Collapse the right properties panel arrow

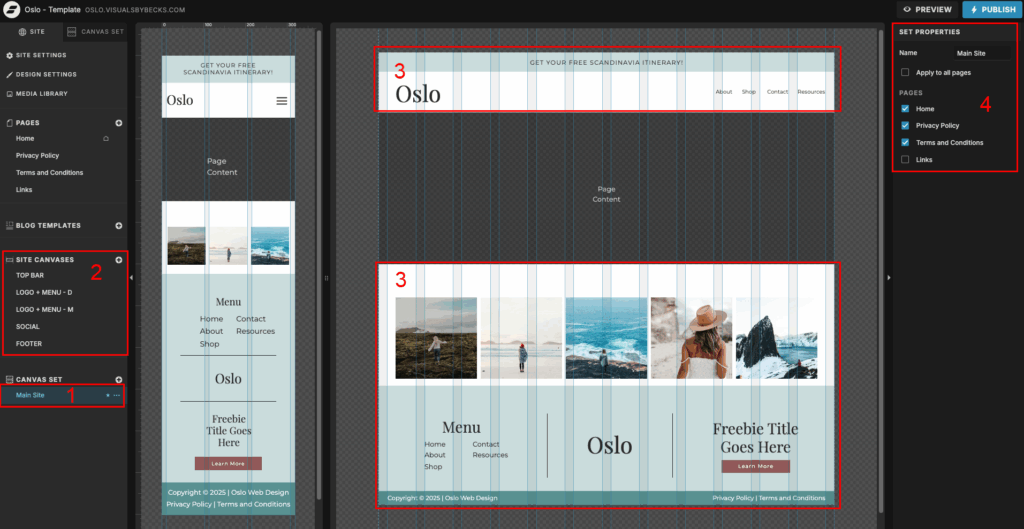tap(888, 277)
